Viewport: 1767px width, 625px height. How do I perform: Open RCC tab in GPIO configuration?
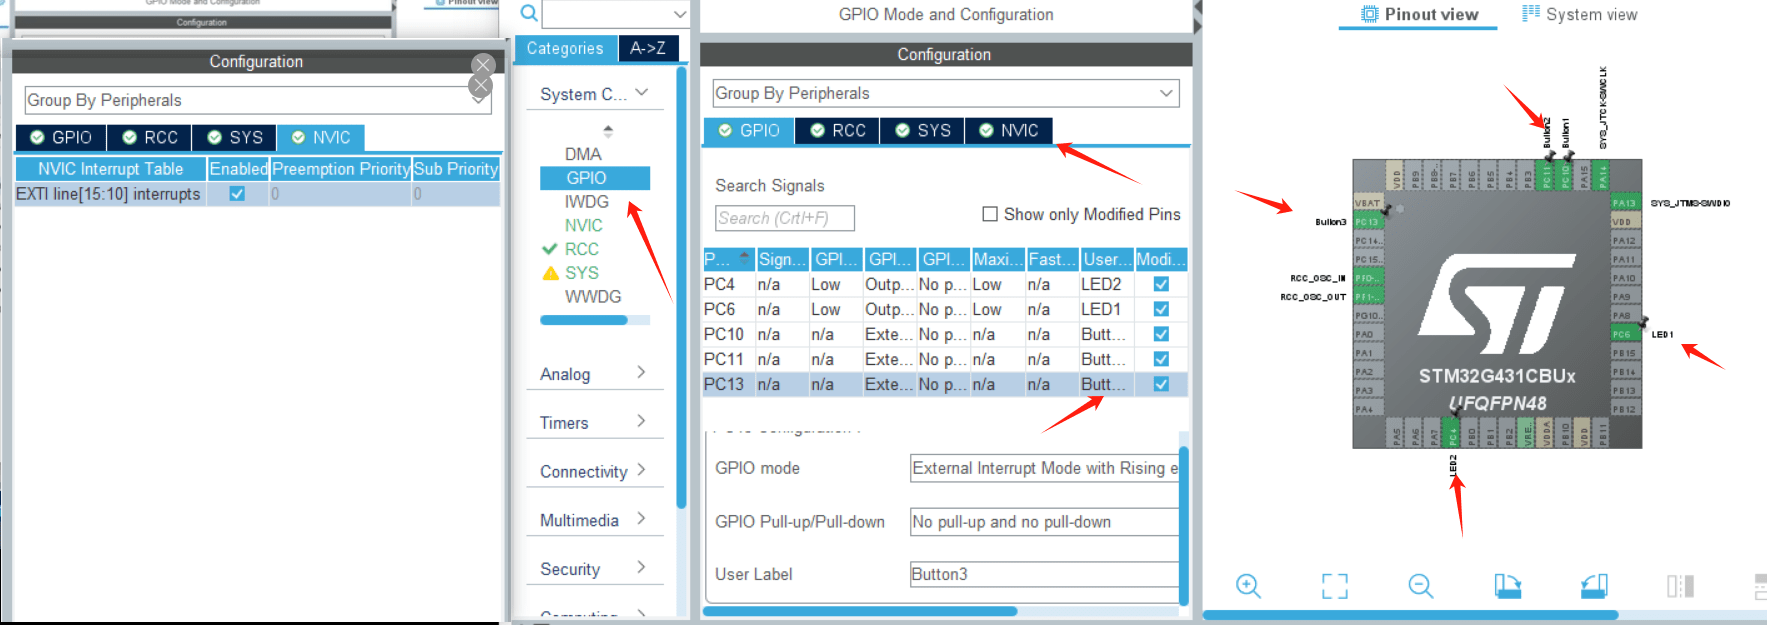[x=838, y=131]
